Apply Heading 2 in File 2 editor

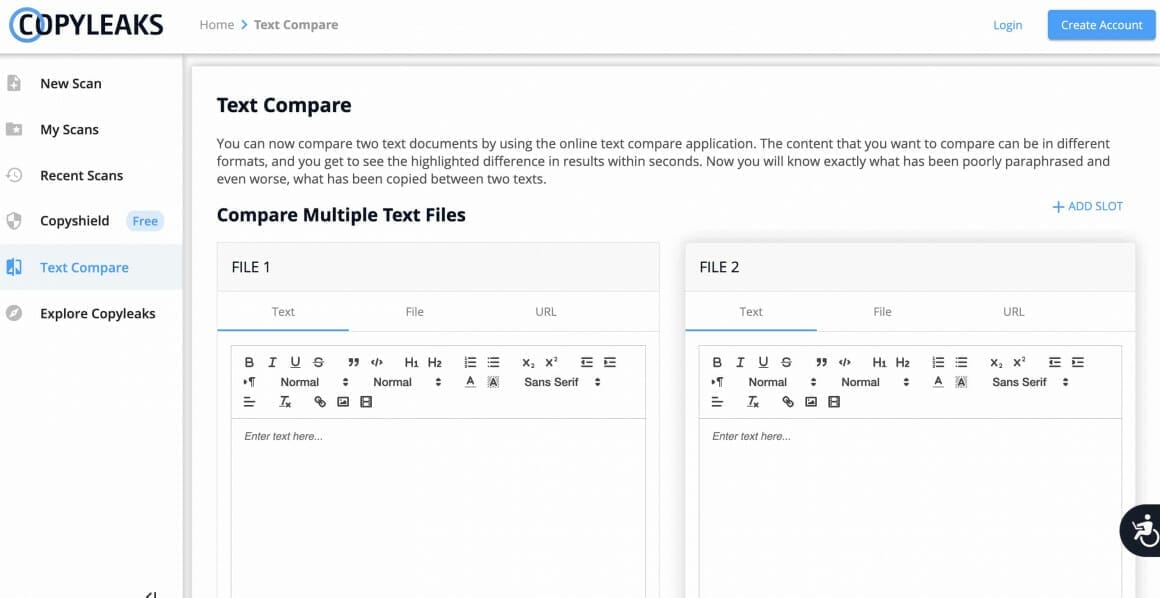(902, 362)
